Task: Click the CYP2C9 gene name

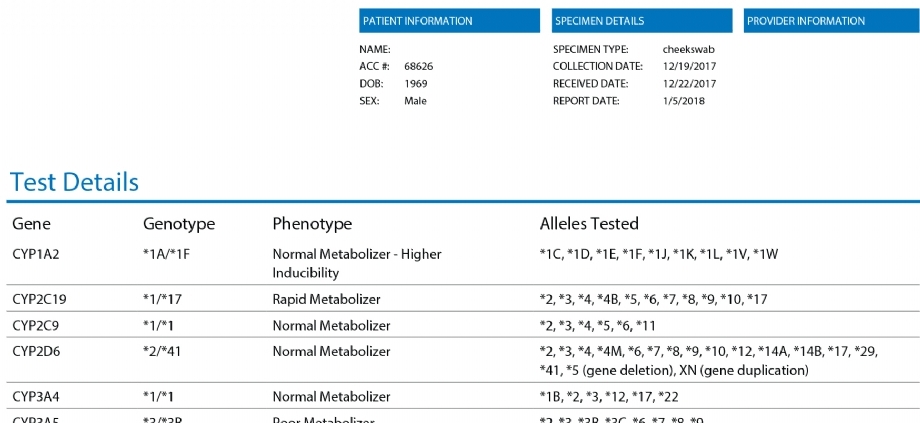Action: 36,325
